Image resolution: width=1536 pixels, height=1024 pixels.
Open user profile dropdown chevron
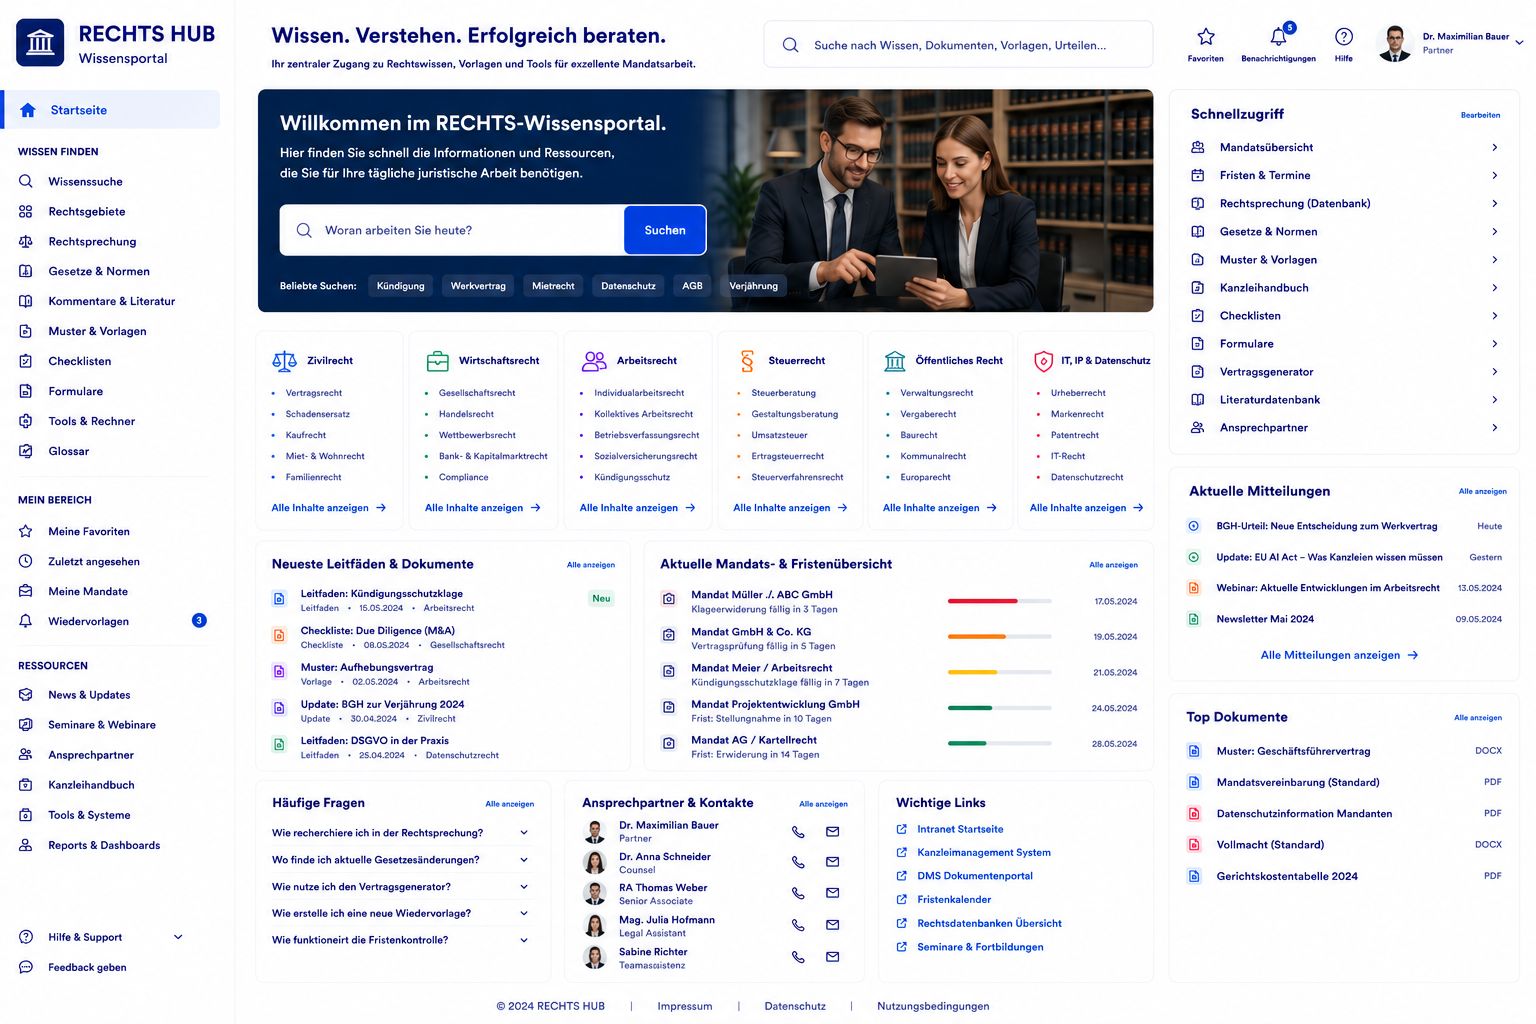coord(1519,43)
